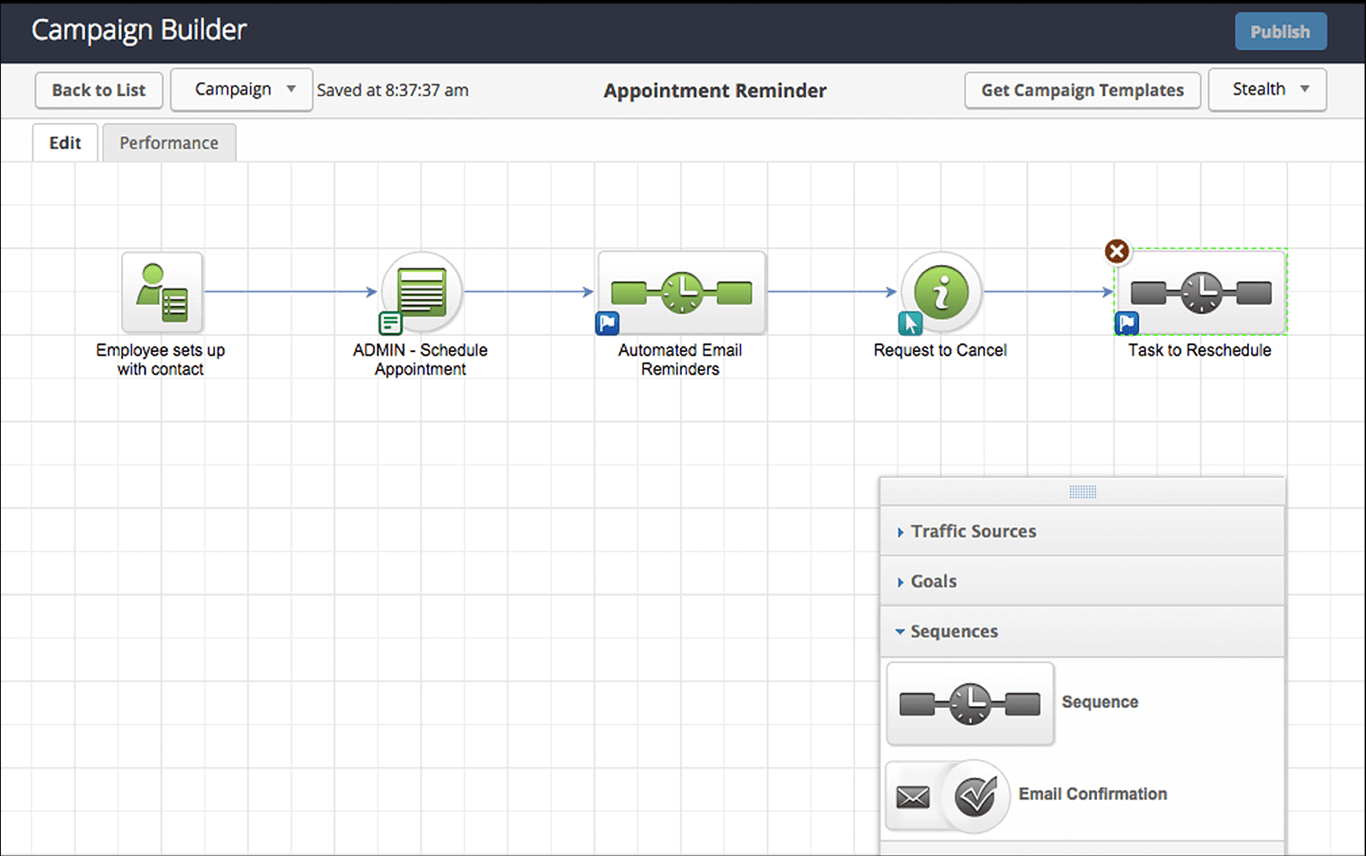
Task: Click the cursor status toggle under Request to Cancel
Action: (x=909, y=323)
